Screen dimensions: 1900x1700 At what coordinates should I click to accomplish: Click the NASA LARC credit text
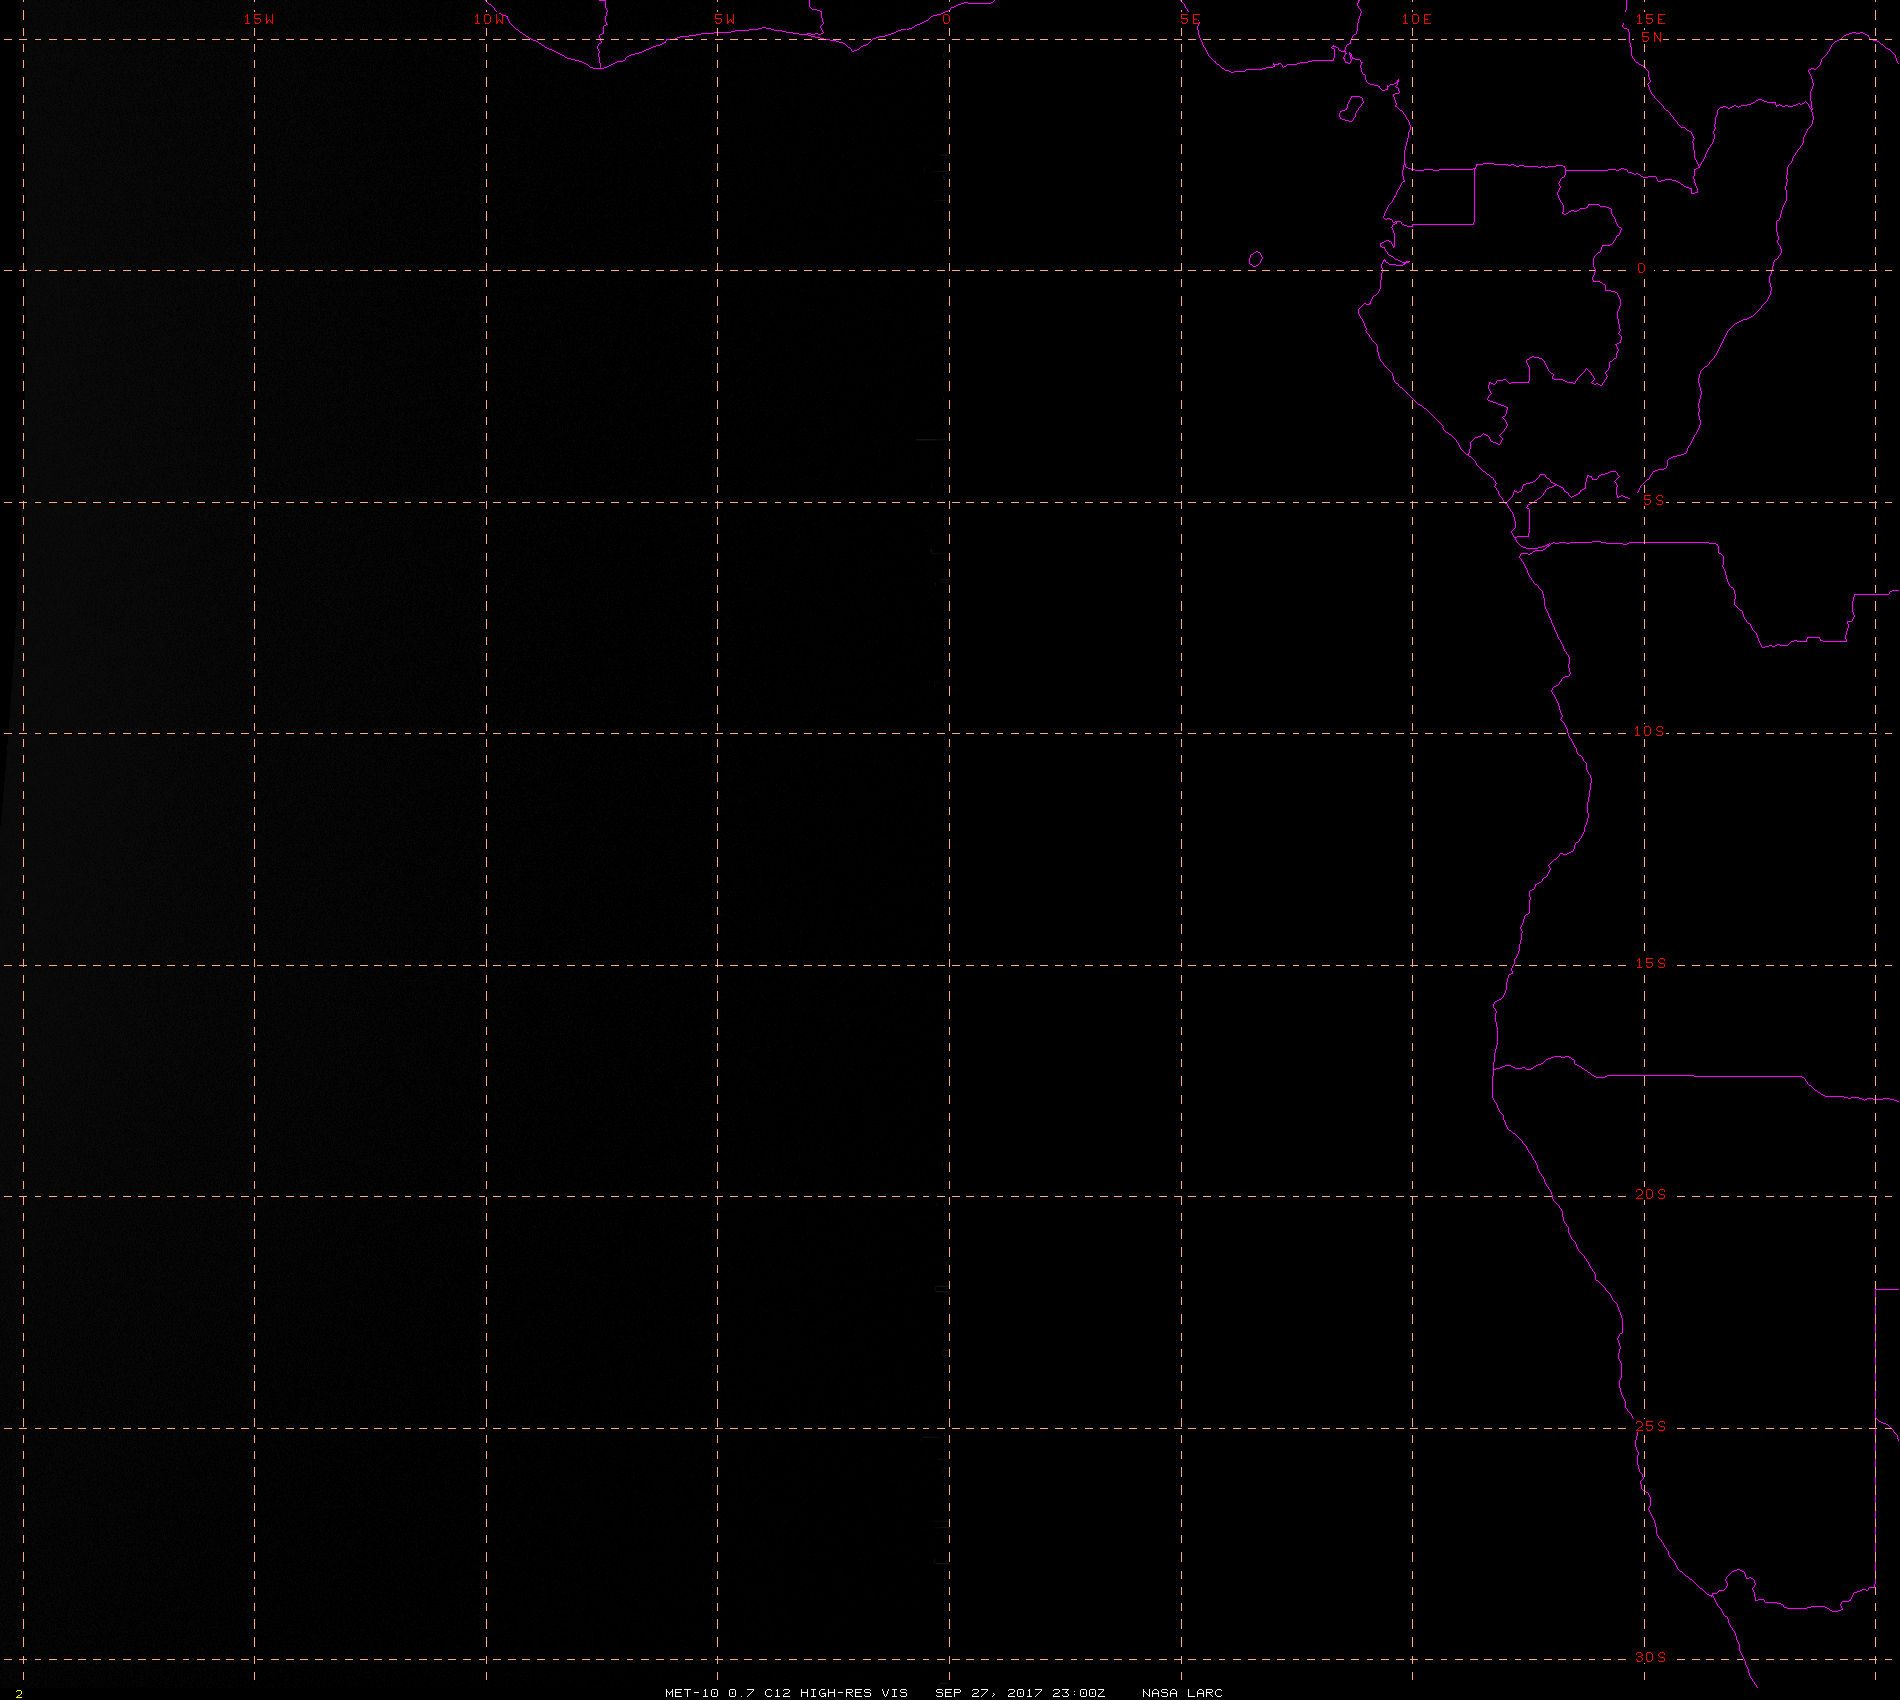pyautogui.click(x=1182, y=1692)
